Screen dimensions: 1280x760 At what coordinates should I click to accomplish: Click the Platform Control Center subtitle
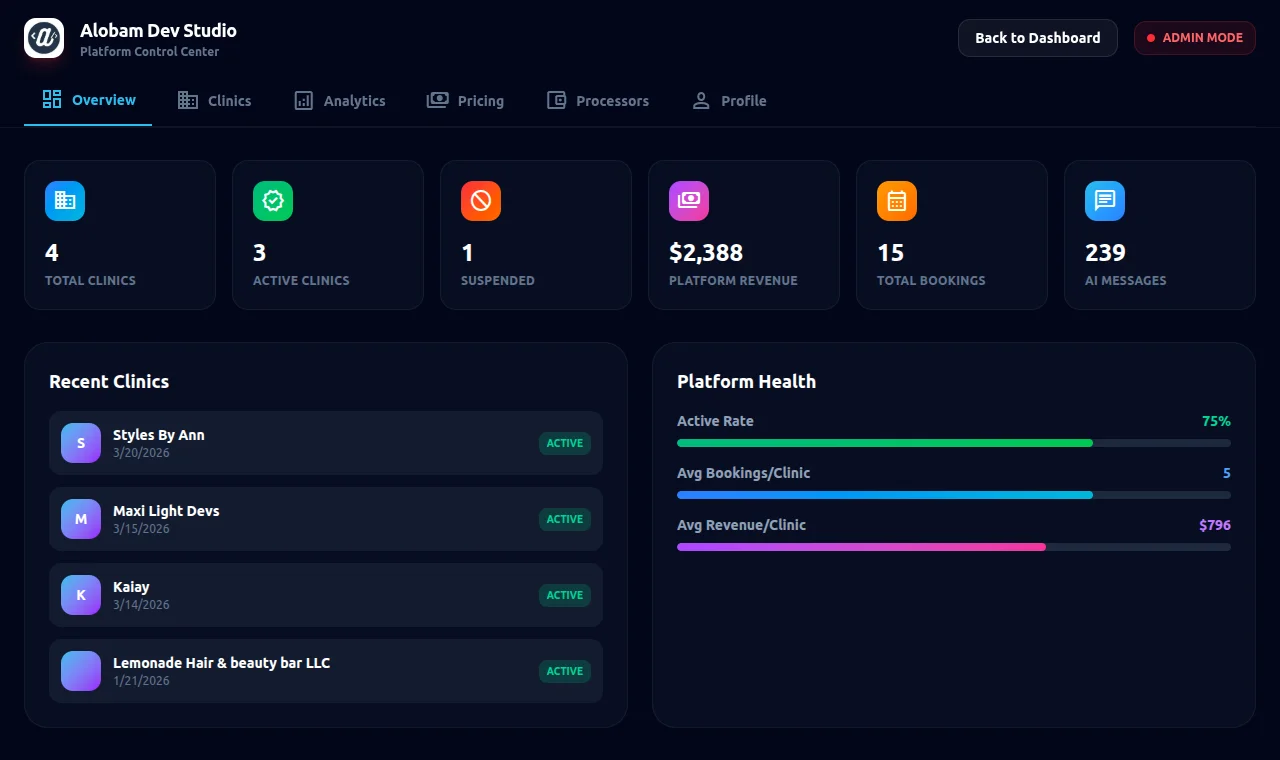(x=149, y=52)
